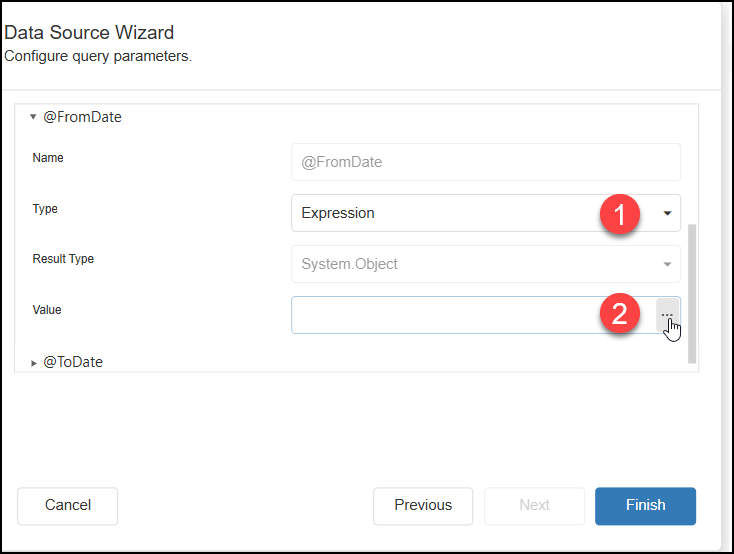Screen dimensions: 734x554
Task: Open the Type dropdown arrow
Action: point(667,213)
